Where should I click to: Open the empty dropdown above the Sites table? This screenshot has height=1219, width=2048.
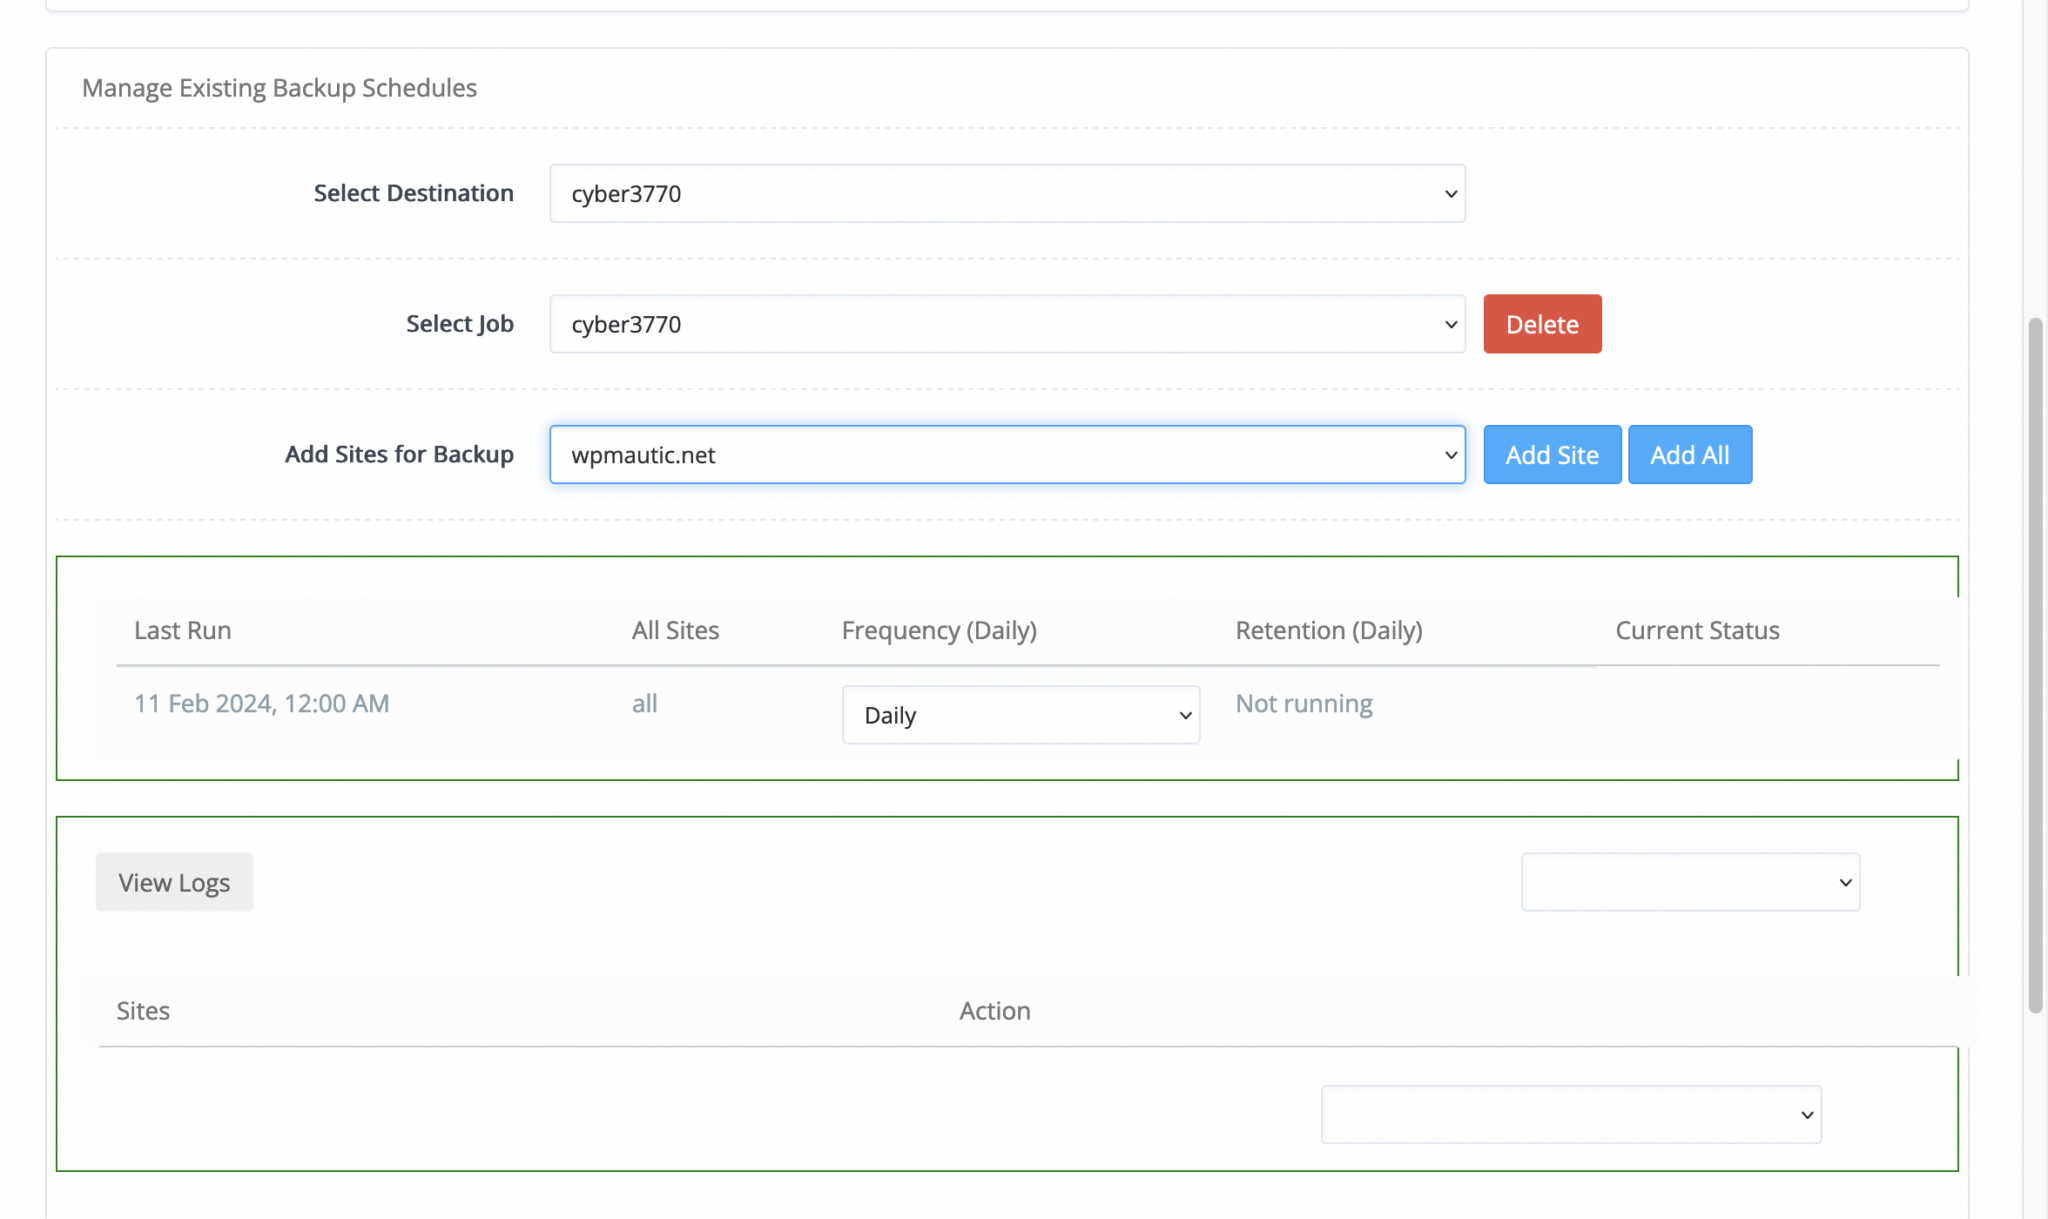click(x=1689, y=882)
